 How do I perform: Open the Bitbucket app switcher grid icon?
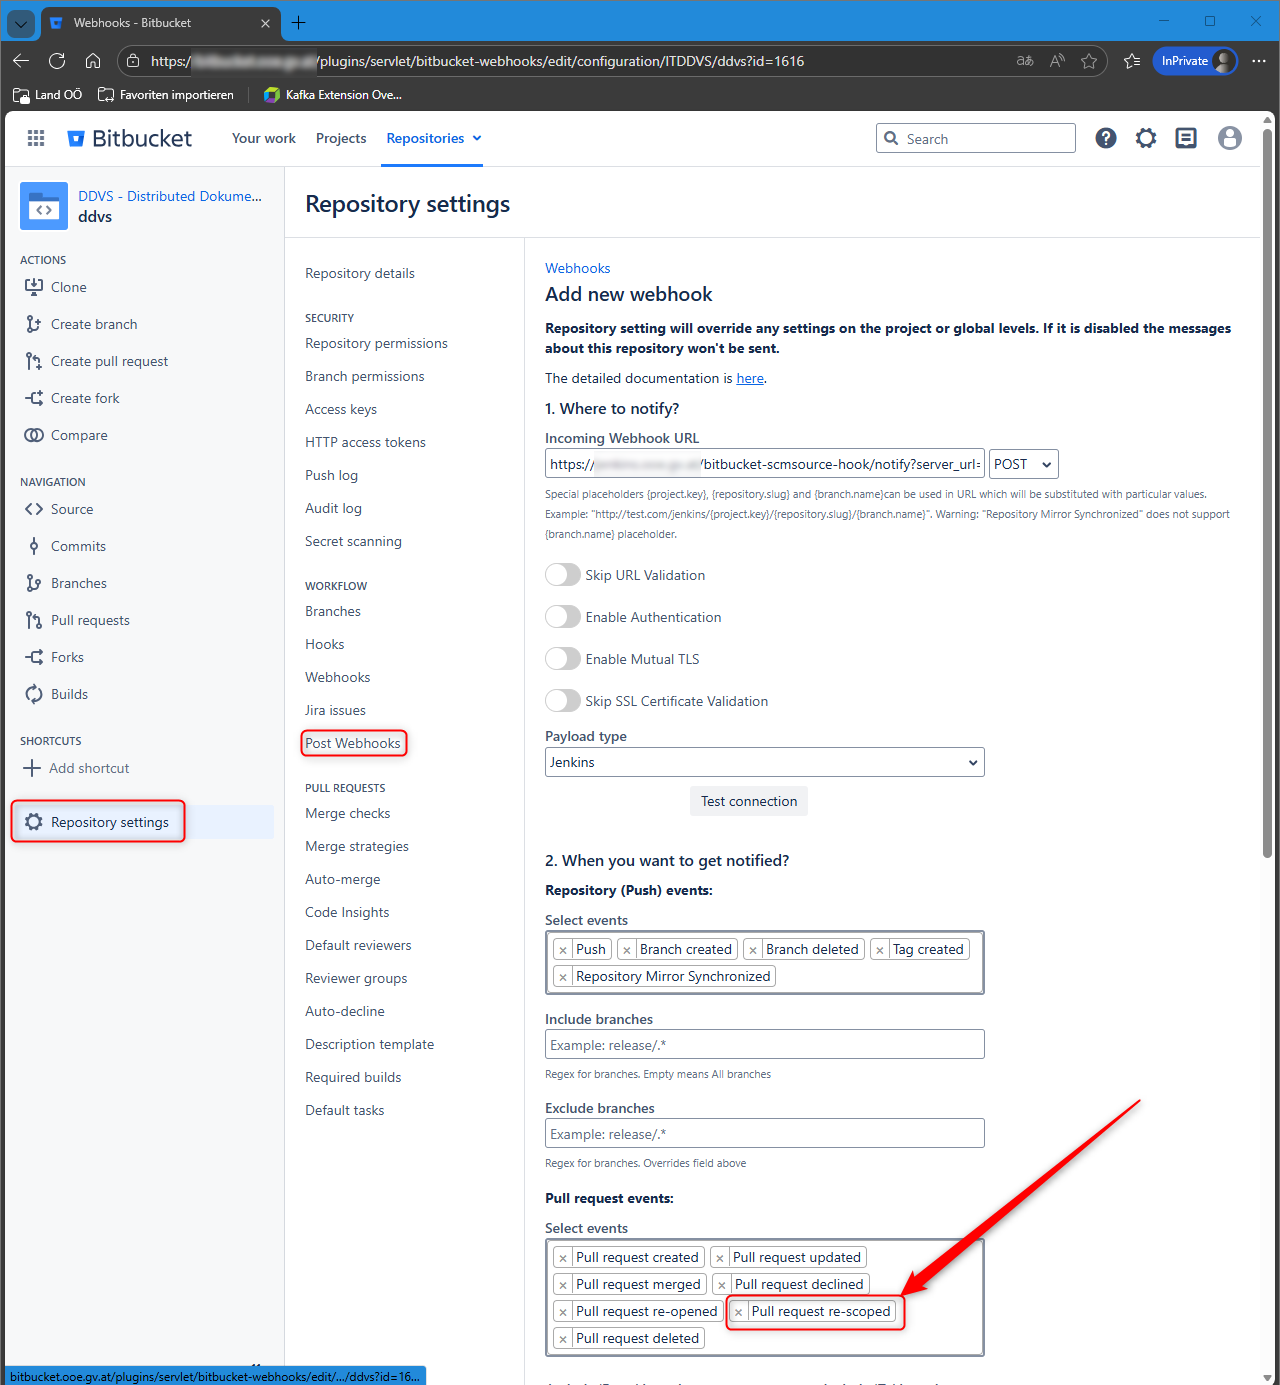click(36, 138)
